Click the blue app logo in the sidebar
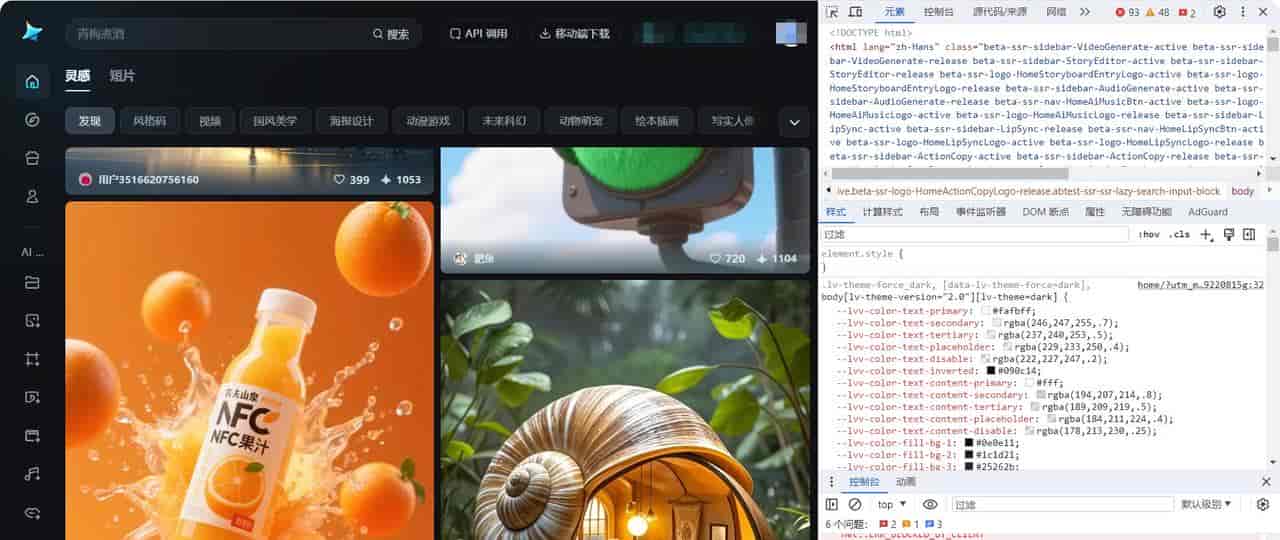The height and width of the screenshot is (540, 1280). coord(32,32)
